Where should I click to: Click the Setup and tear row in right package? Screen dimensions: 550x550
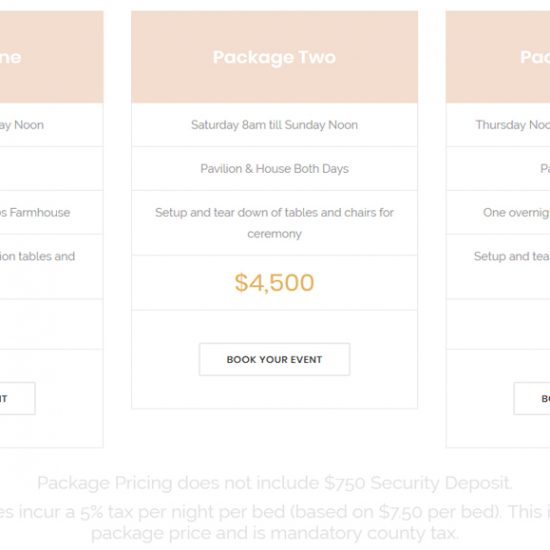click(498, 267)
